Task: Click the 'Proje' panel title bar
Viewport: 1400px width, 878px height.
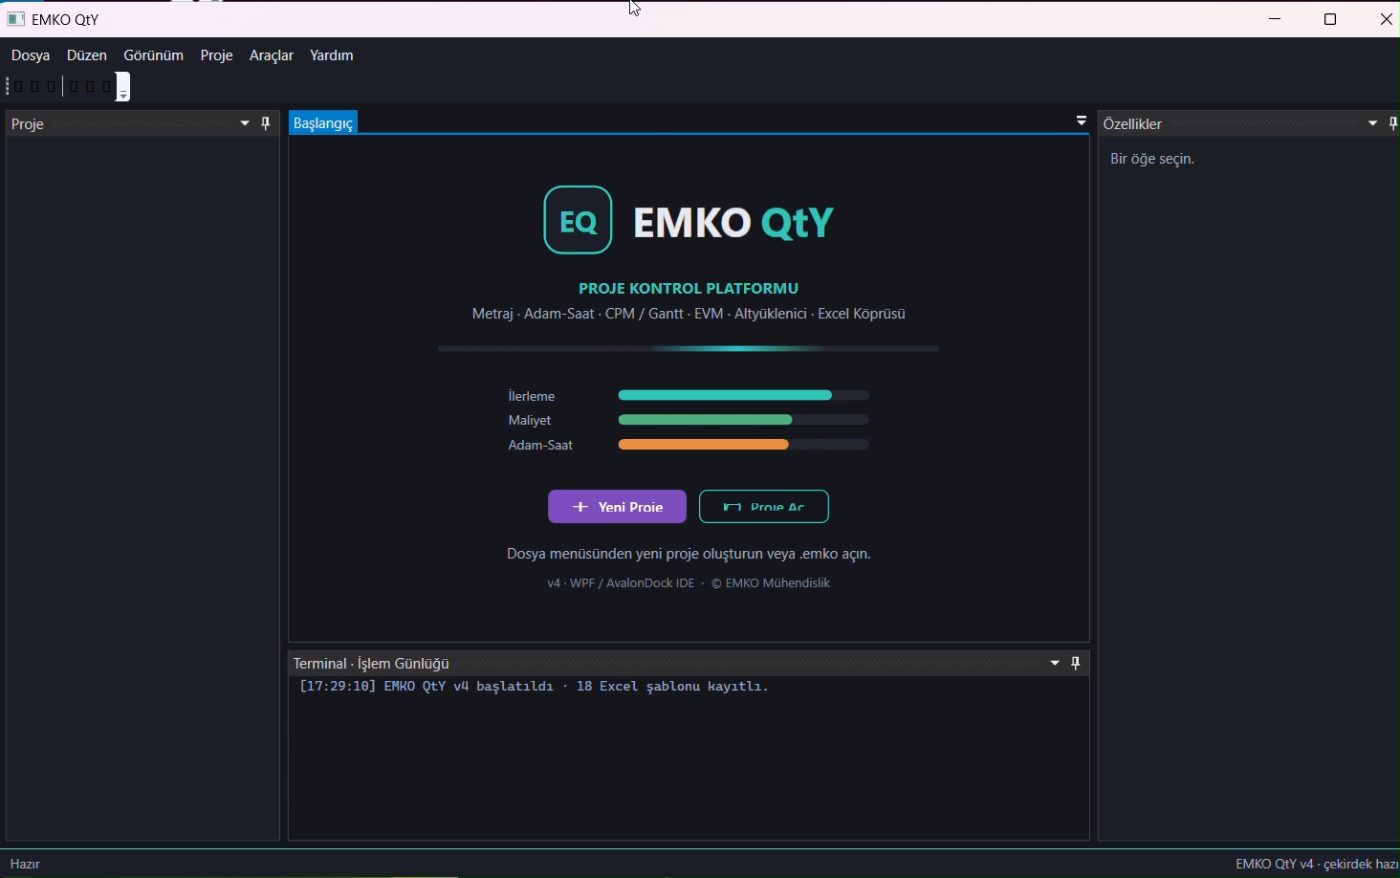Action: pyautogui.click(x=142, y=123)
